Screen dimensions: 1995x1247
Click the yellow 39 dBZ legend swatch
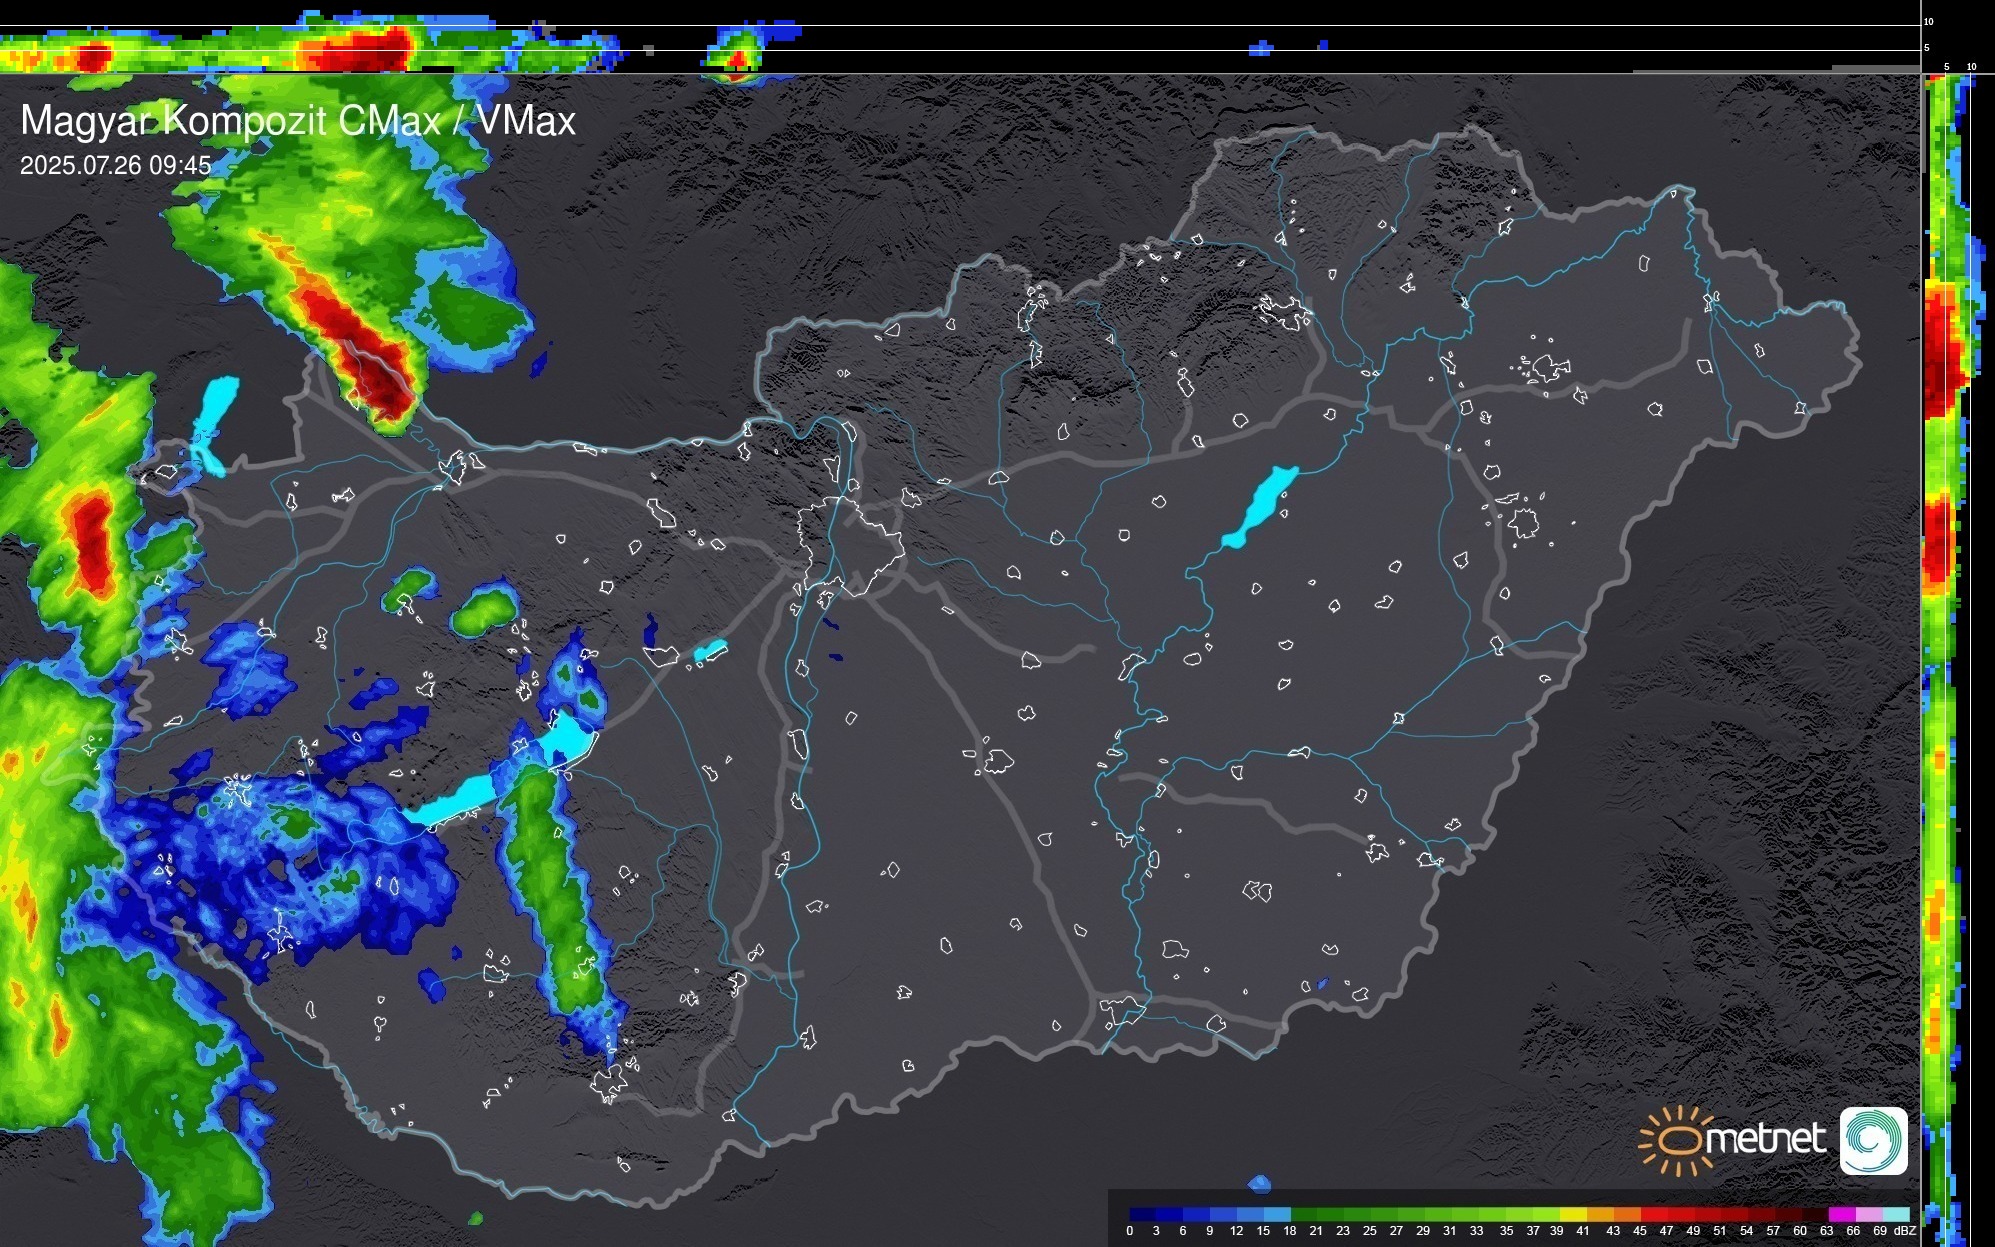(x=1572, y=1214)
